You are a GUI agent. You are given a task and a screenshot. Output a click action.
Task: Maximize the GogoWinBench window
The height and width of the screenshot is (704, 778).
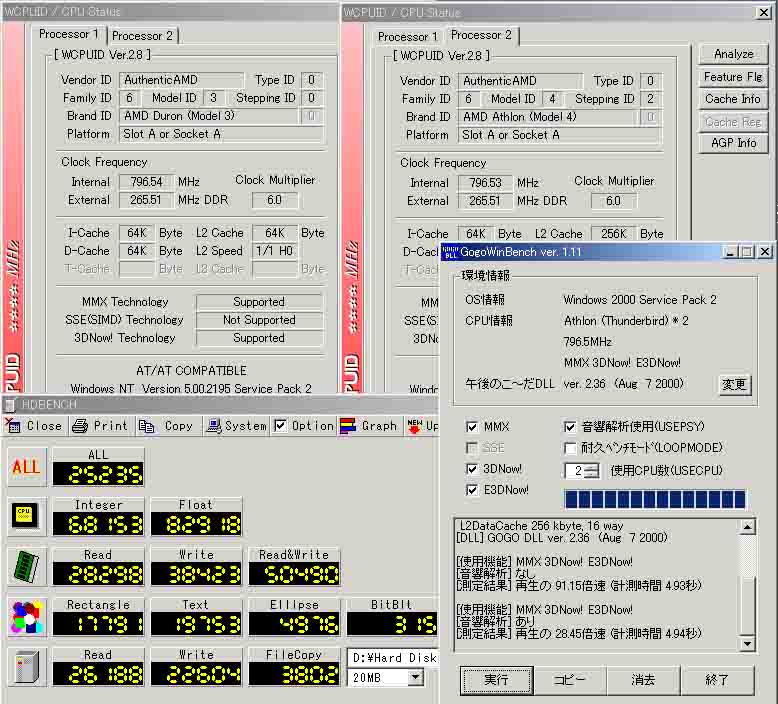coord(746,252)
